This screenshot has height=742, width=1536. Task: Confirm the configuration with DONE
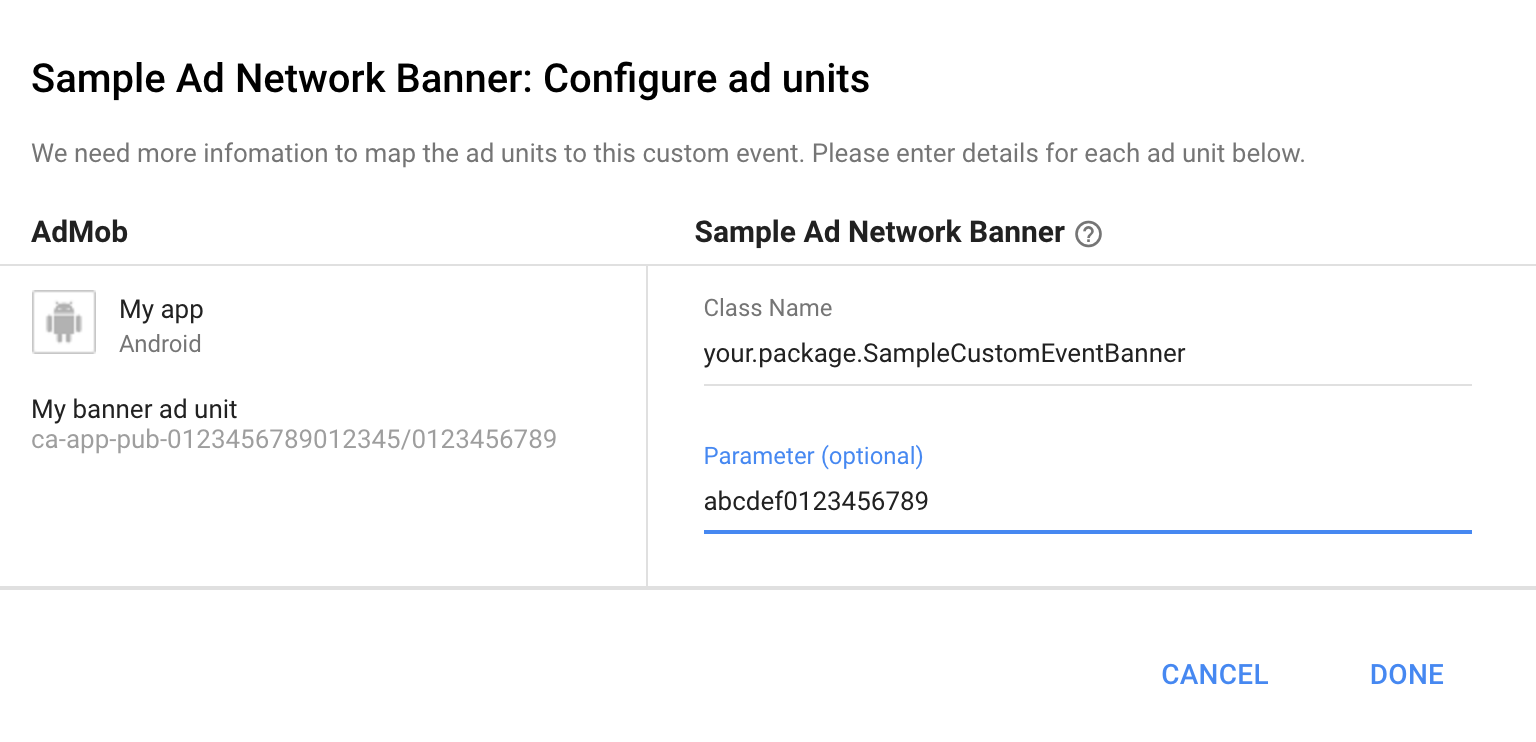click(x=1406, y=674)
